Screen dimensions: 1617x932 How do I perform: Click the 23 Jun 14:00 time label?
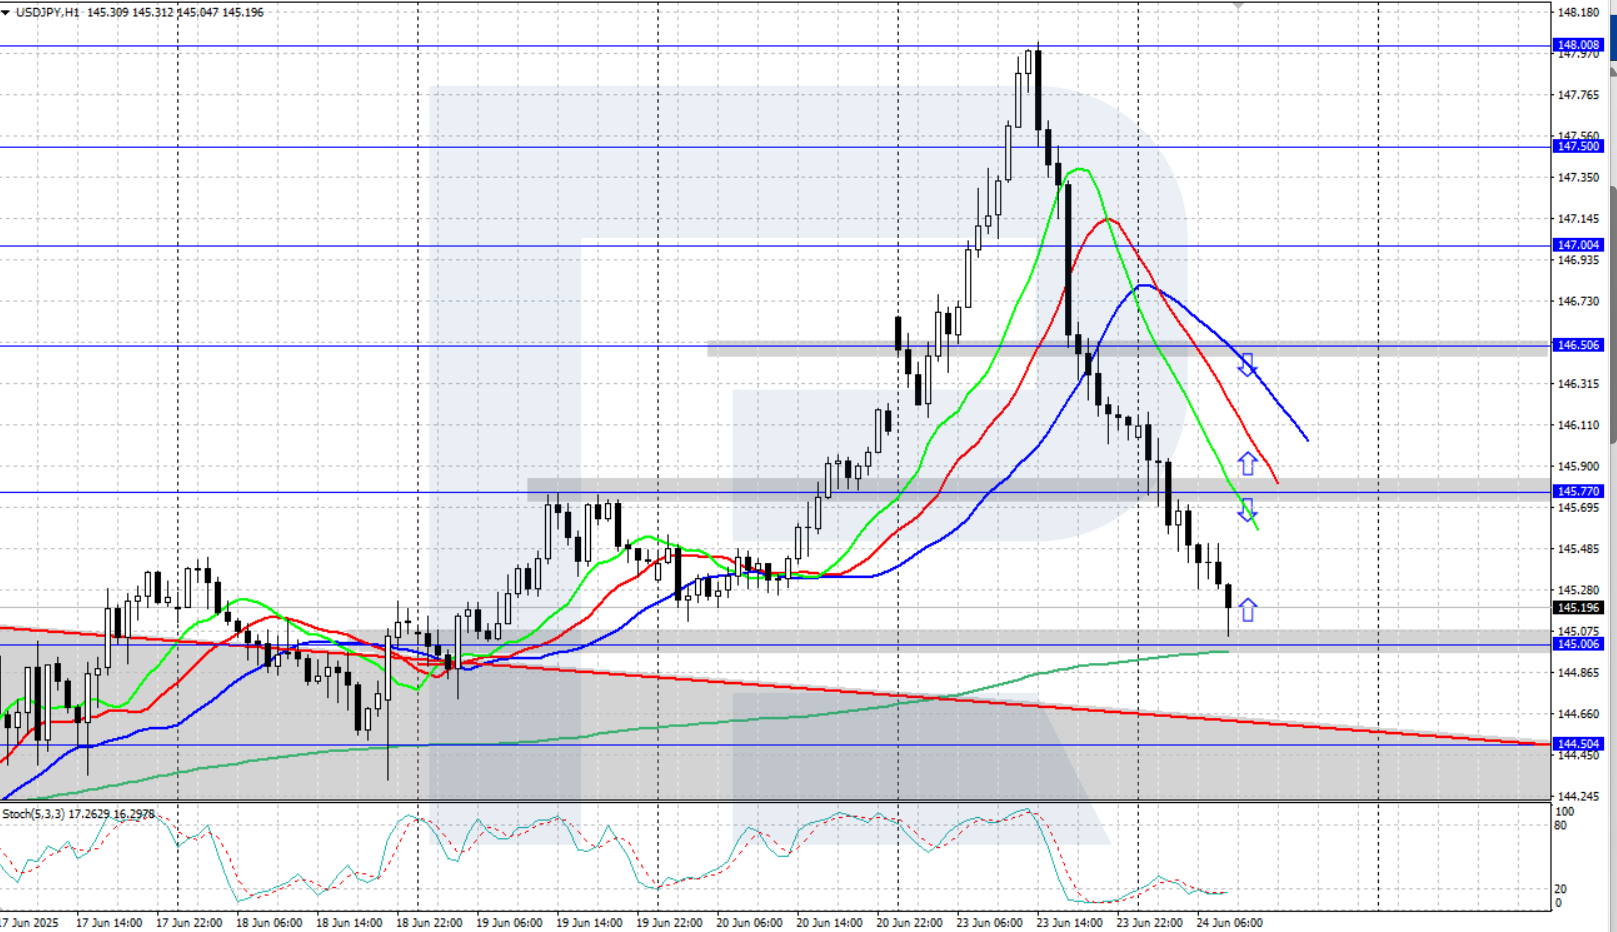pos(1069,923)
